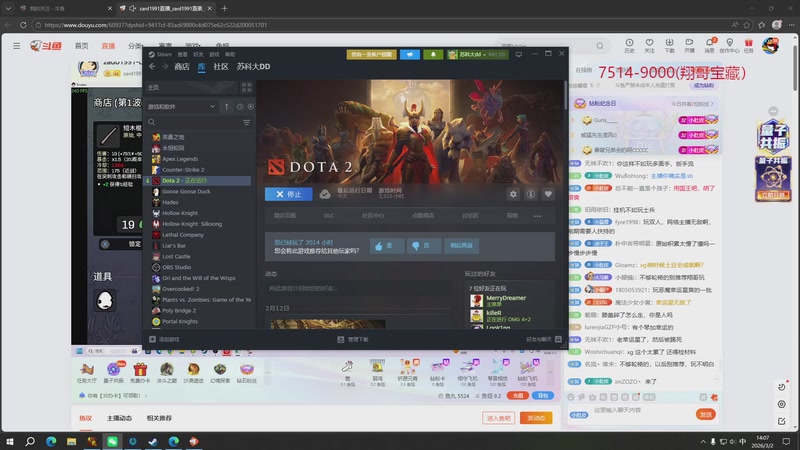Open Douyu 下载 download icon

[669, 43]
